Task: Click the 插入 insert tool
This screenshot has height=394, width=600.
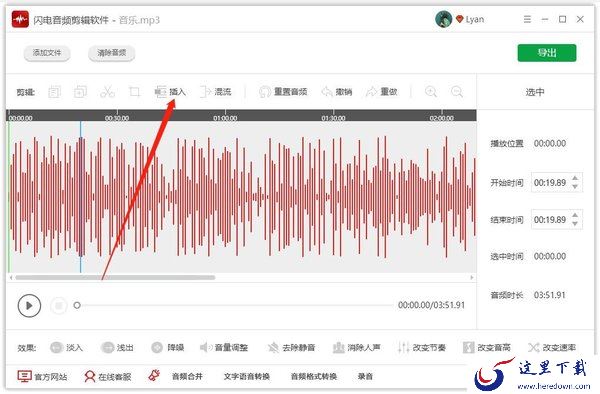Action: [x=170, y=92]
